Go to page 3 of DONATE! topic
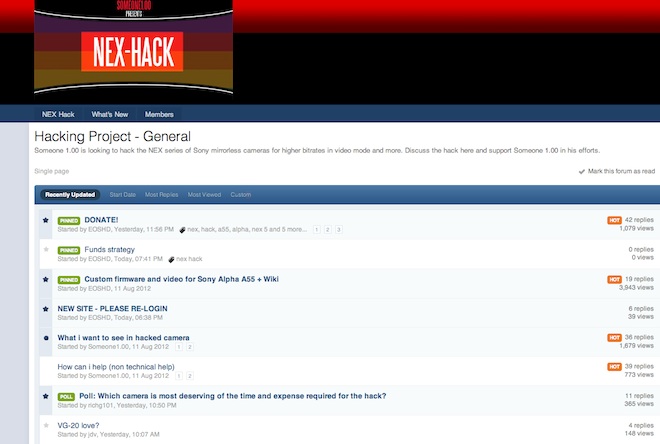The height and width of the screenshot is (444, 660). [x=338, y=229]
